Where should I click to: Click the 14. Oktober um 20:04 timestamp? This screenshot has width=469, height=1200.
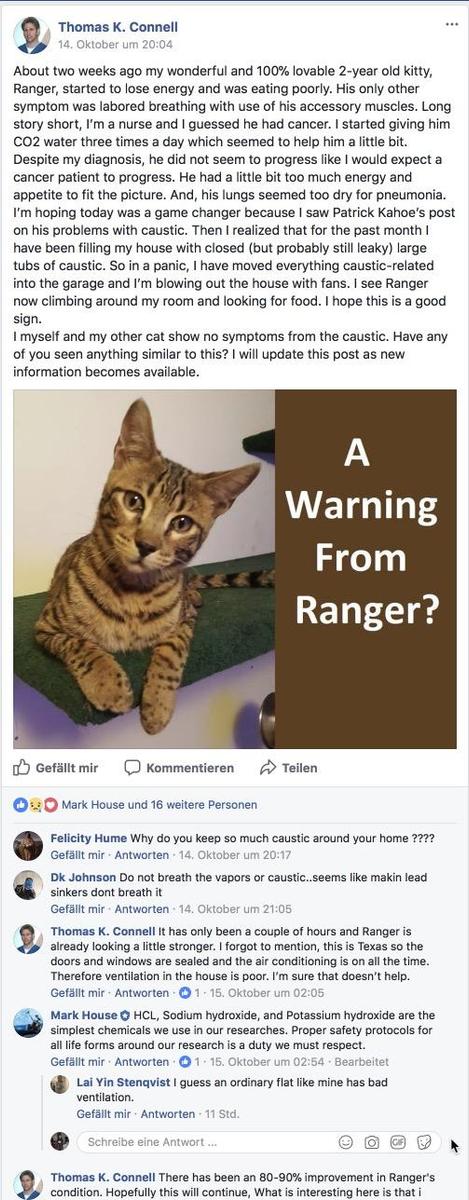pyautogui.click(x=115, y=45)
